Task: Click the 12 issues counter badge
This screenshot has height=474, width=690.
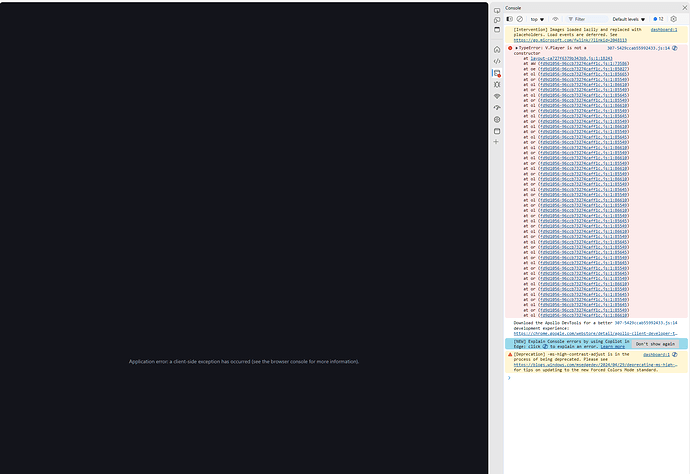Action: click(x=658, y=19)
